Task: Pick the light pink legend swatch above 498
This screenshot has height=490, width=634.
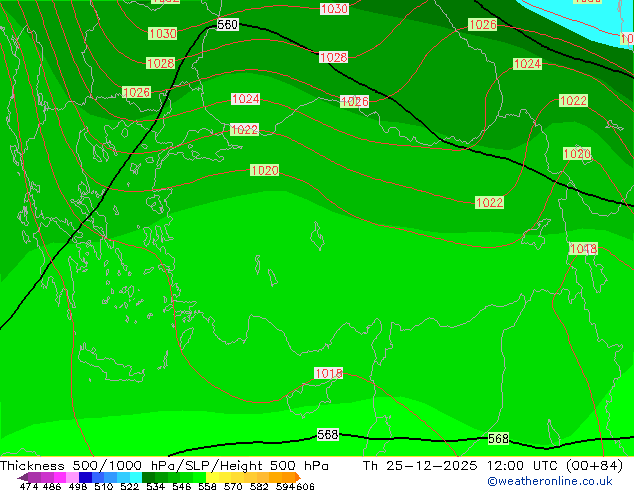Action: 72,477
